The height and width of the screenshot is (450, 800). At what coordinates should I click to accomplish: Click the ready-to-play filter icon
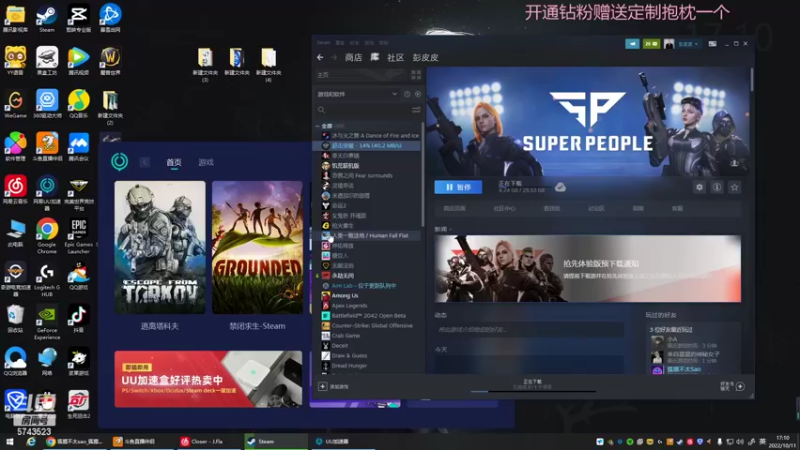pyautogui.click(x=418, y=94)
